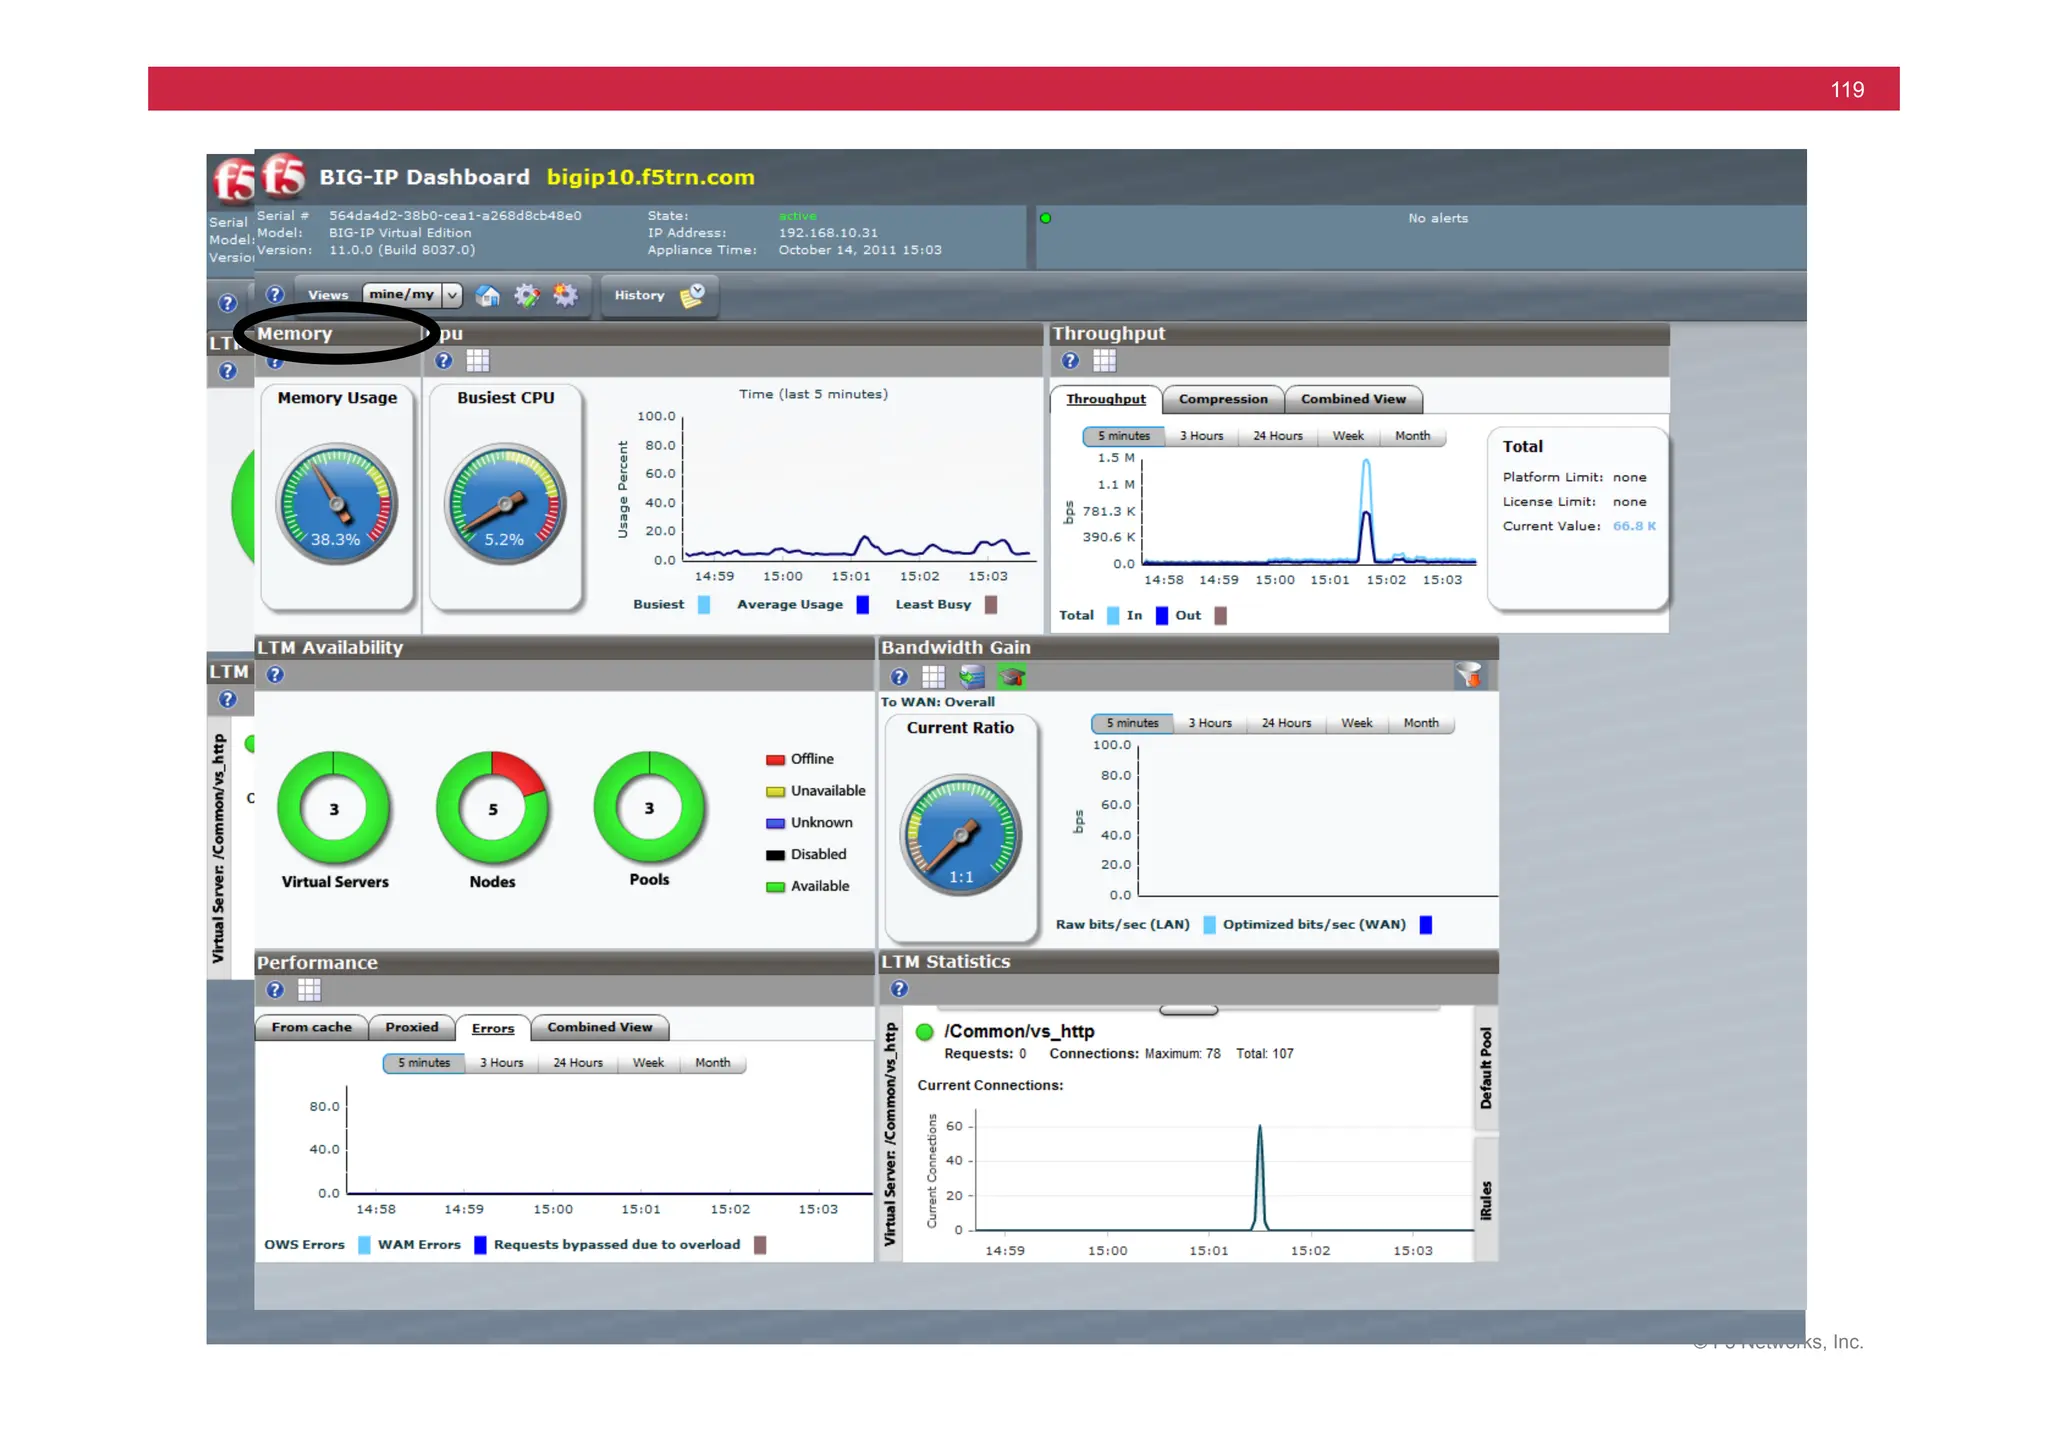
Task: Click the Throughput panel help icon
Action: 1070,361
